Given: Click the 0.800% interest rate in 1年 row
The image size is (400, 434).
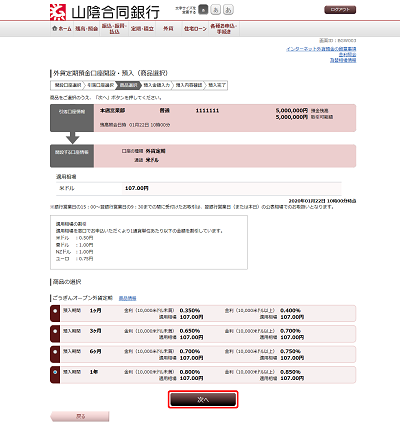Looking at the screenshot, I should (x=190, y=372).
